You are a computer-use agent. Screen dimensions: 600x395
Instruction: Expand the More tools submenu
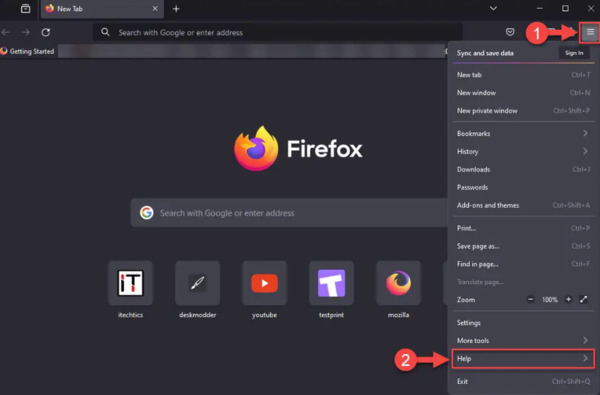[x=523, y=341]
